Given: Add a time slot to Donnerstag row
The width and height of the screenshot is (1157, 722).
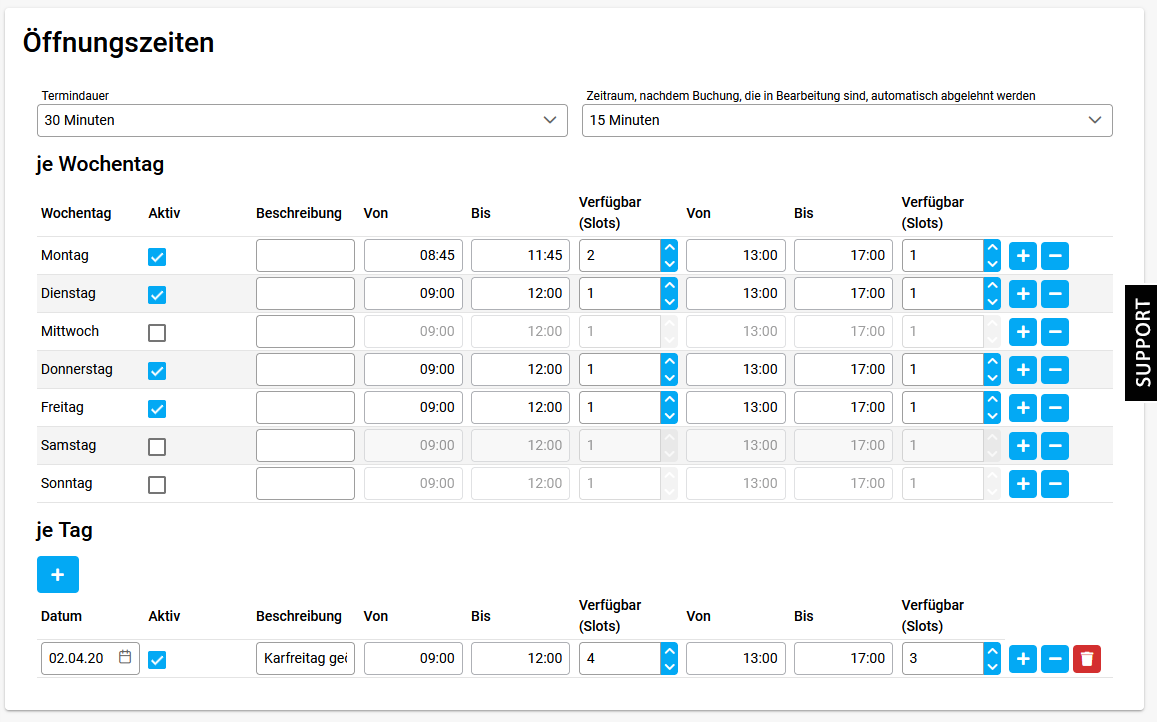Looking at the screenshot, I should point(1023,370).
